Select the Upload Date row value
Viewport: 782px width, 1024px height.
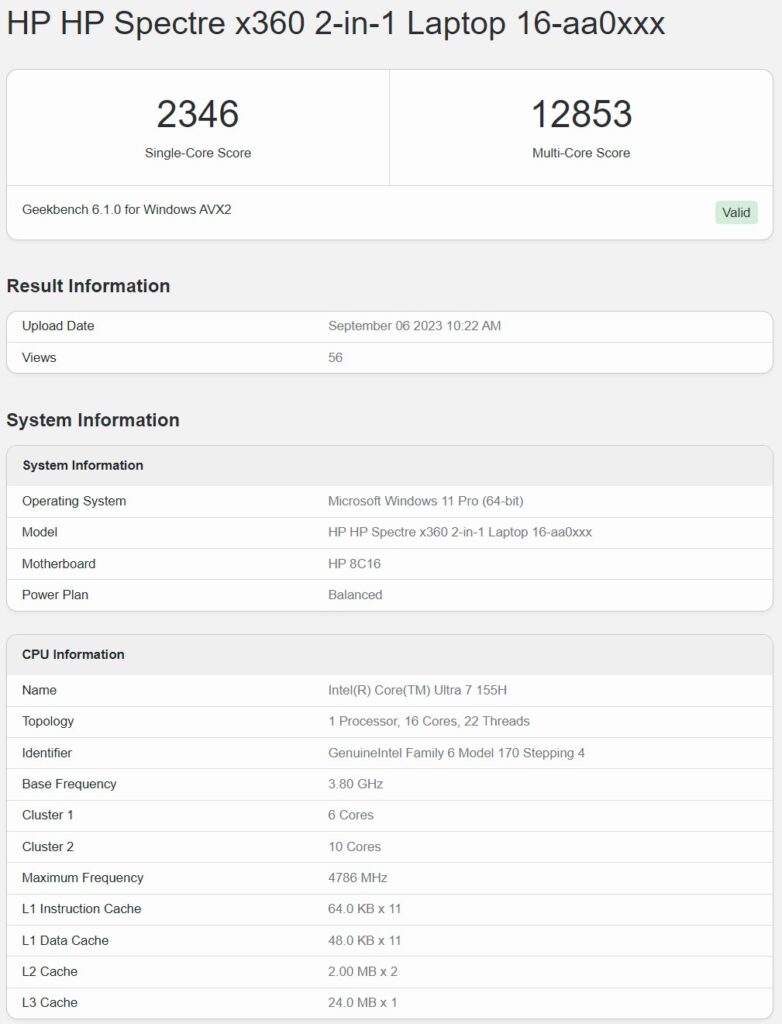tap(414, 326)
